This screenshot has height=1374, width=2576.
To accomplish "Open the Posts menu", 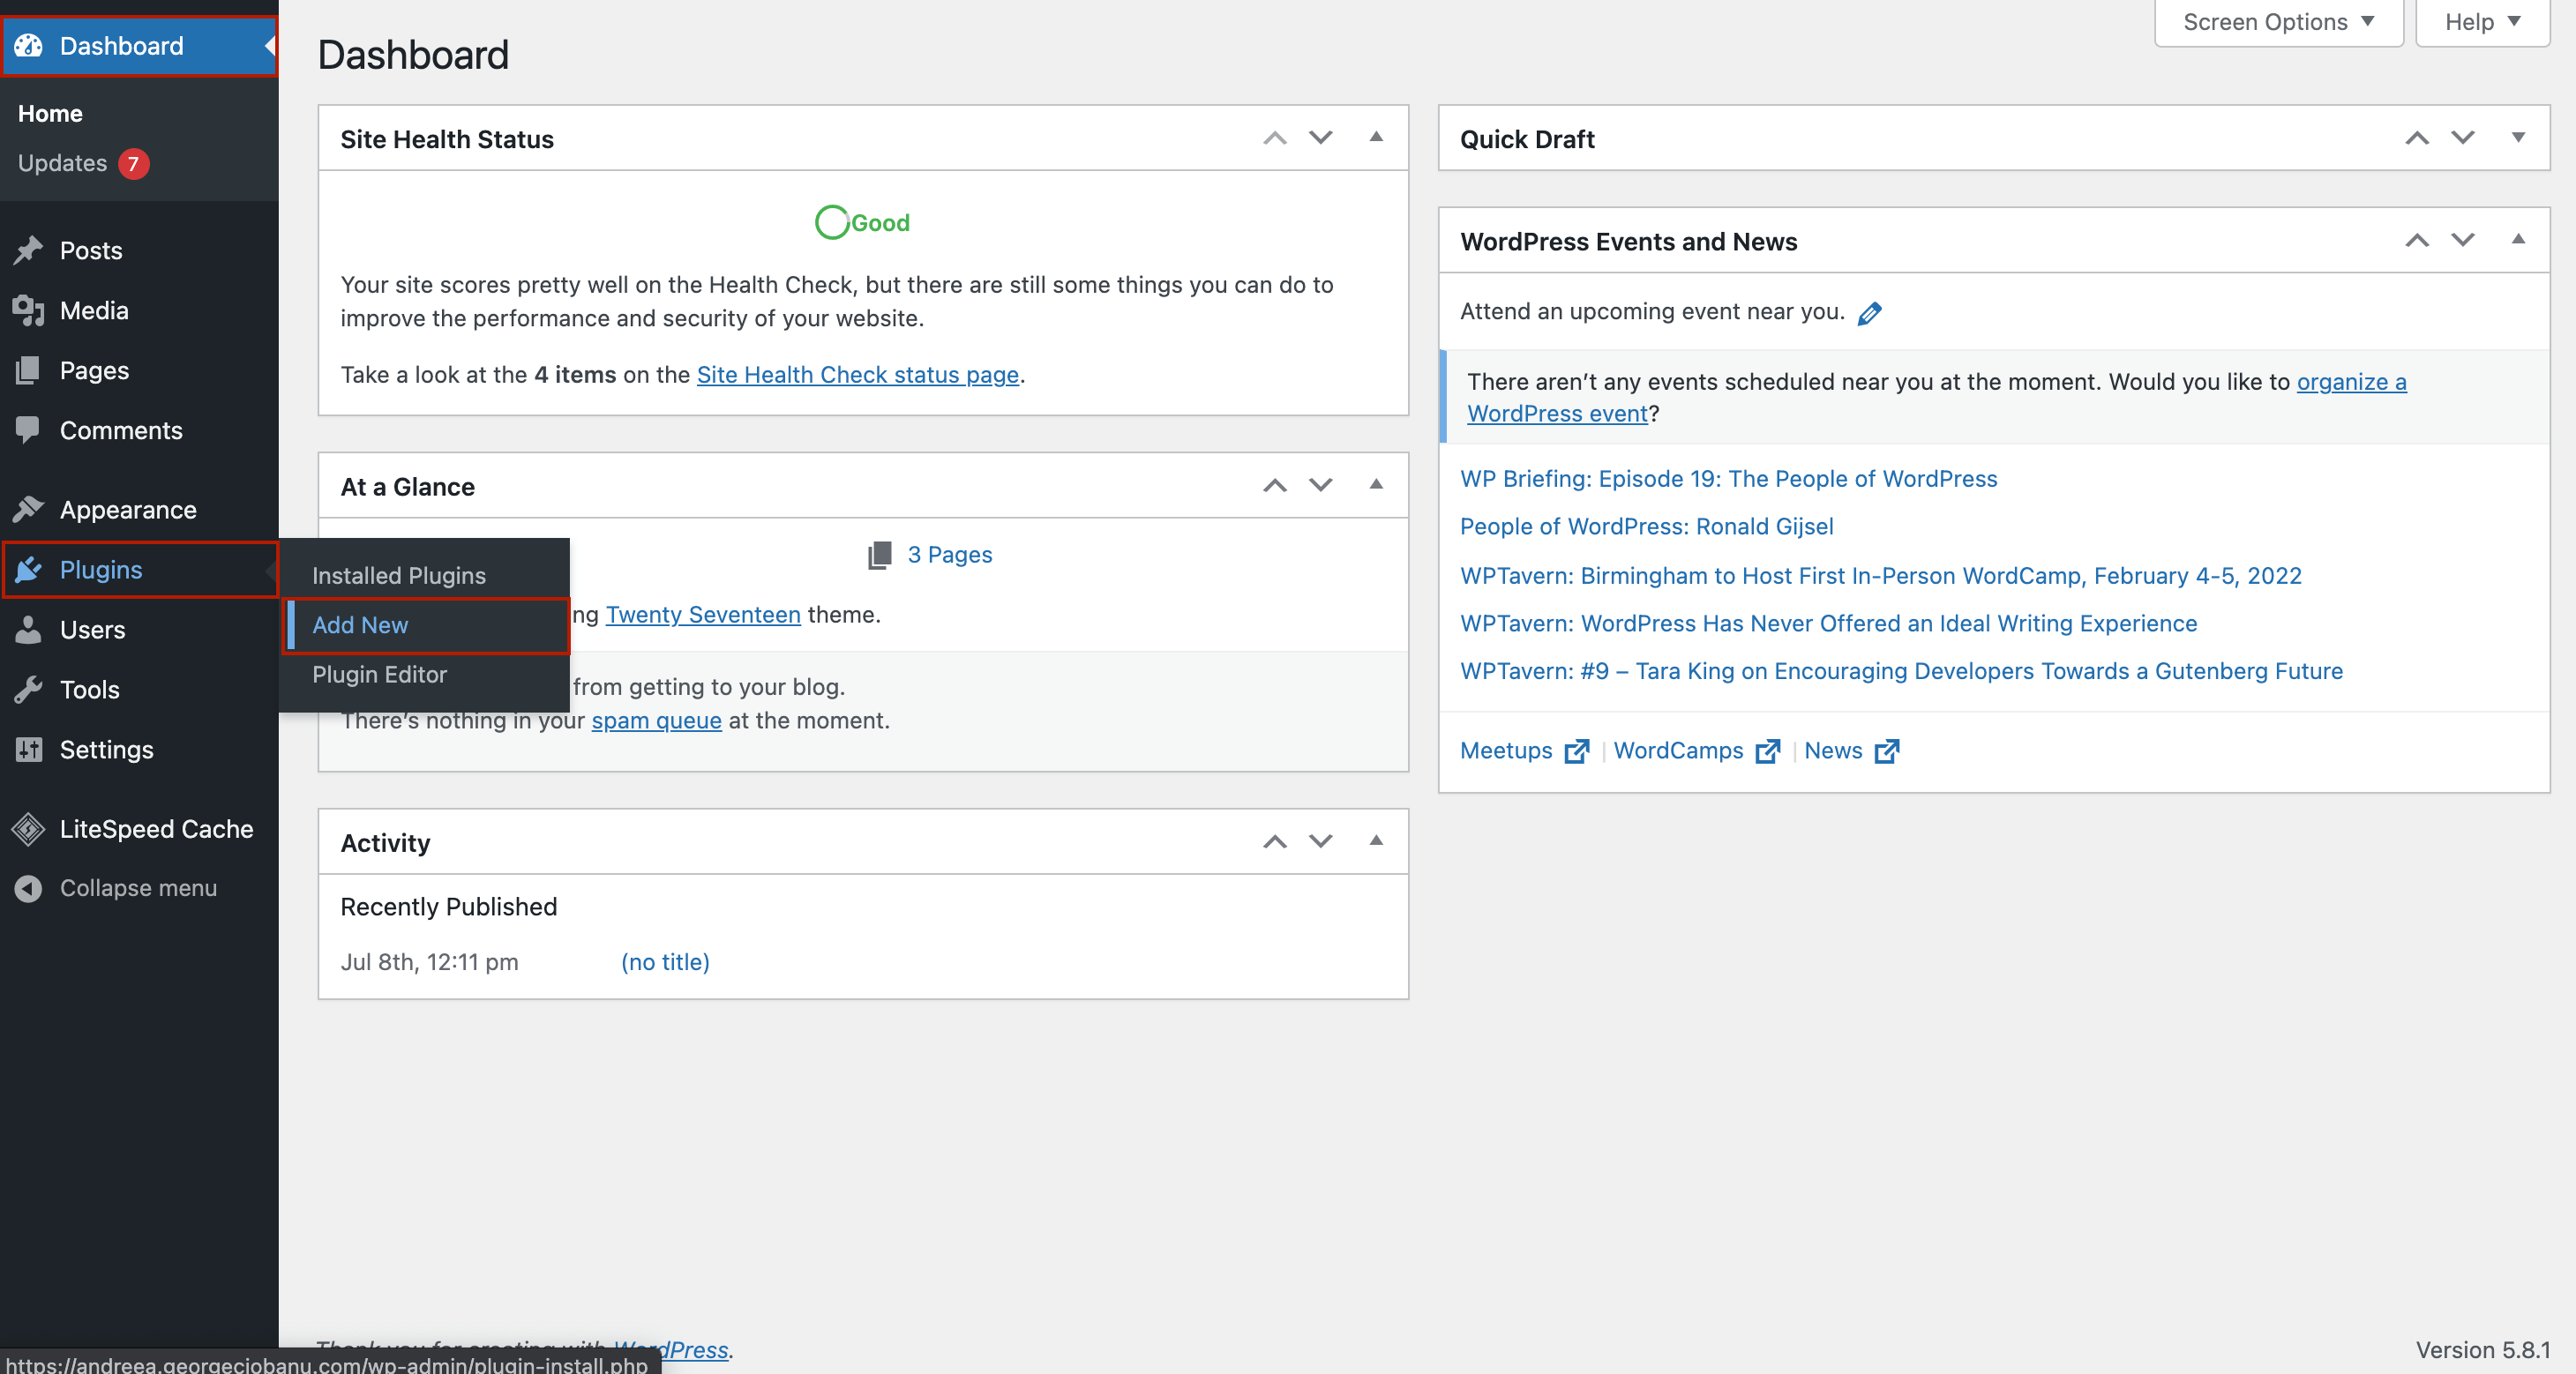I will (x=91, y=250).
